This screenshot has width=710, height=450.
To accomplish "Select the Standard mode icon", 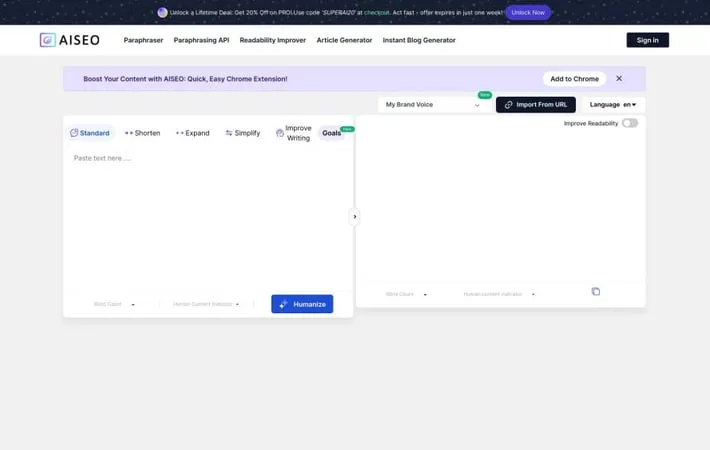I will pyautogui.click(x=74, y=133).
